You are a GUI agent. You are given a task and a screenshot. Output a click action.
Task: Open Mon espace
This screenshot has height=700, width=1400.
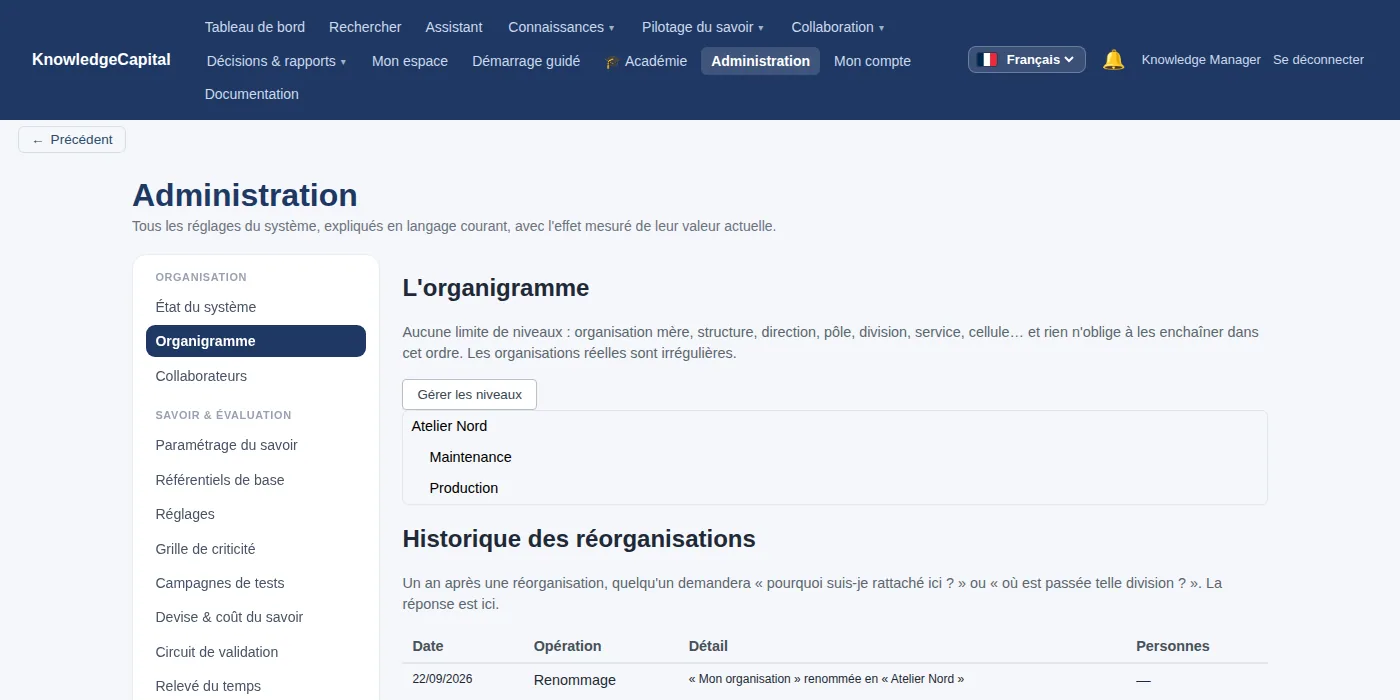[x=410, y=61]
